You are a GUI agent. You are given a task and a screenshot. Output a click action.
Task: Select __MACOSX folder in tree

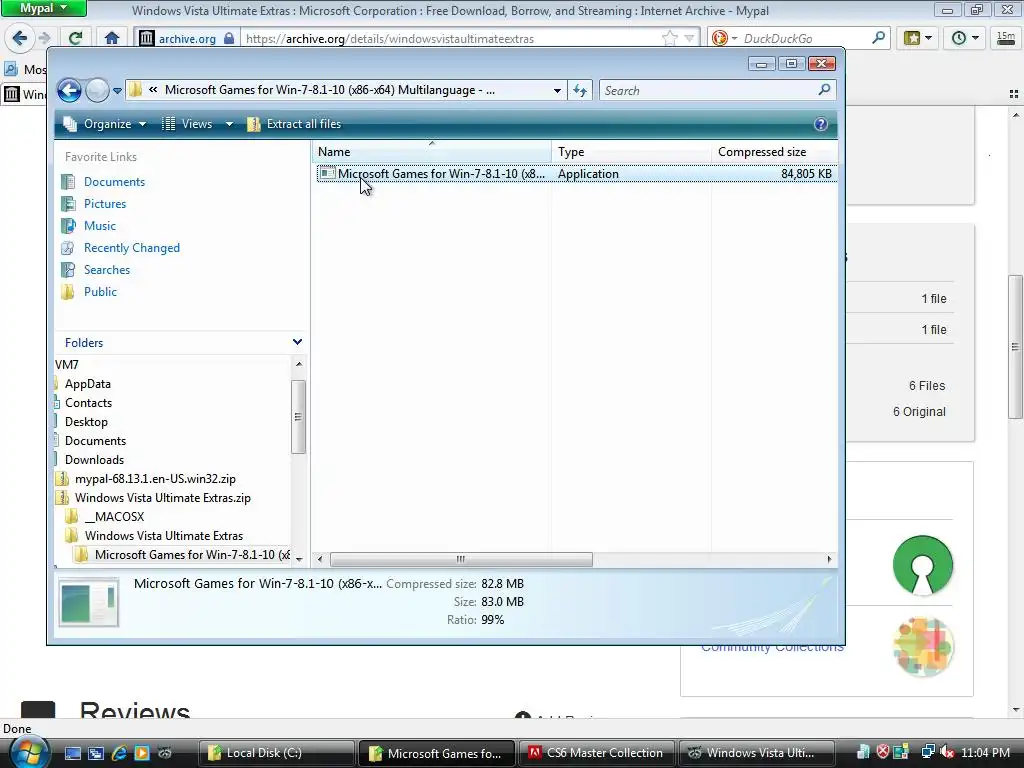pos(114,517)
